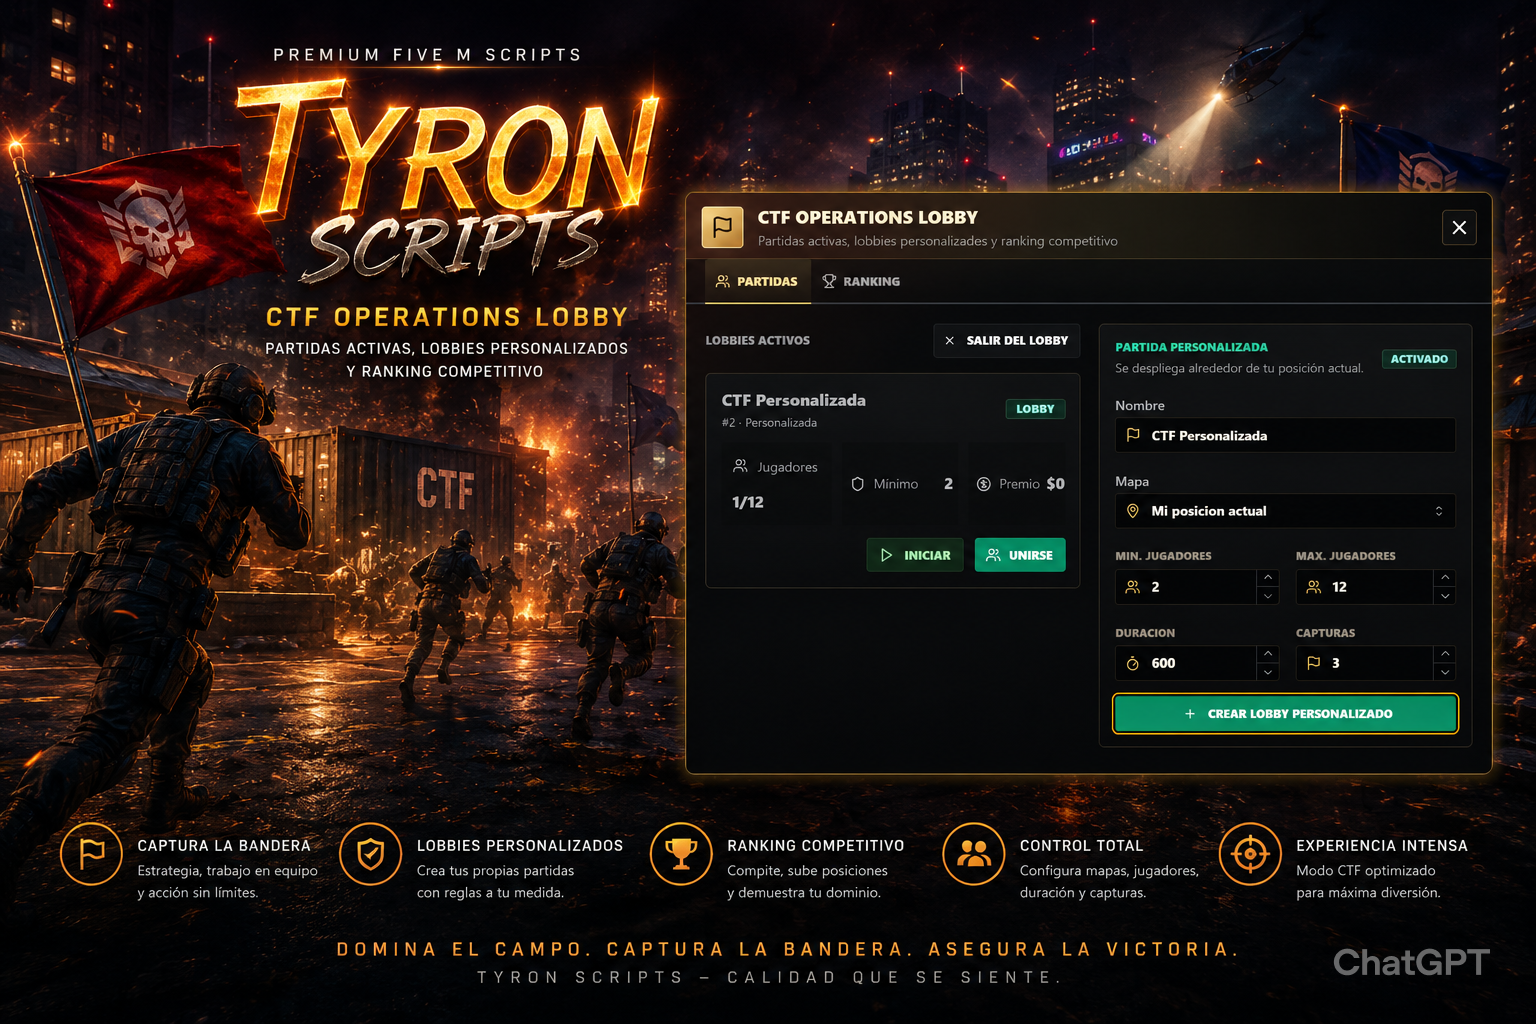The width and height of the screenshot is (1536, 1024).
Task: Switch to the Partidas tab
Action: coord(756,282)
